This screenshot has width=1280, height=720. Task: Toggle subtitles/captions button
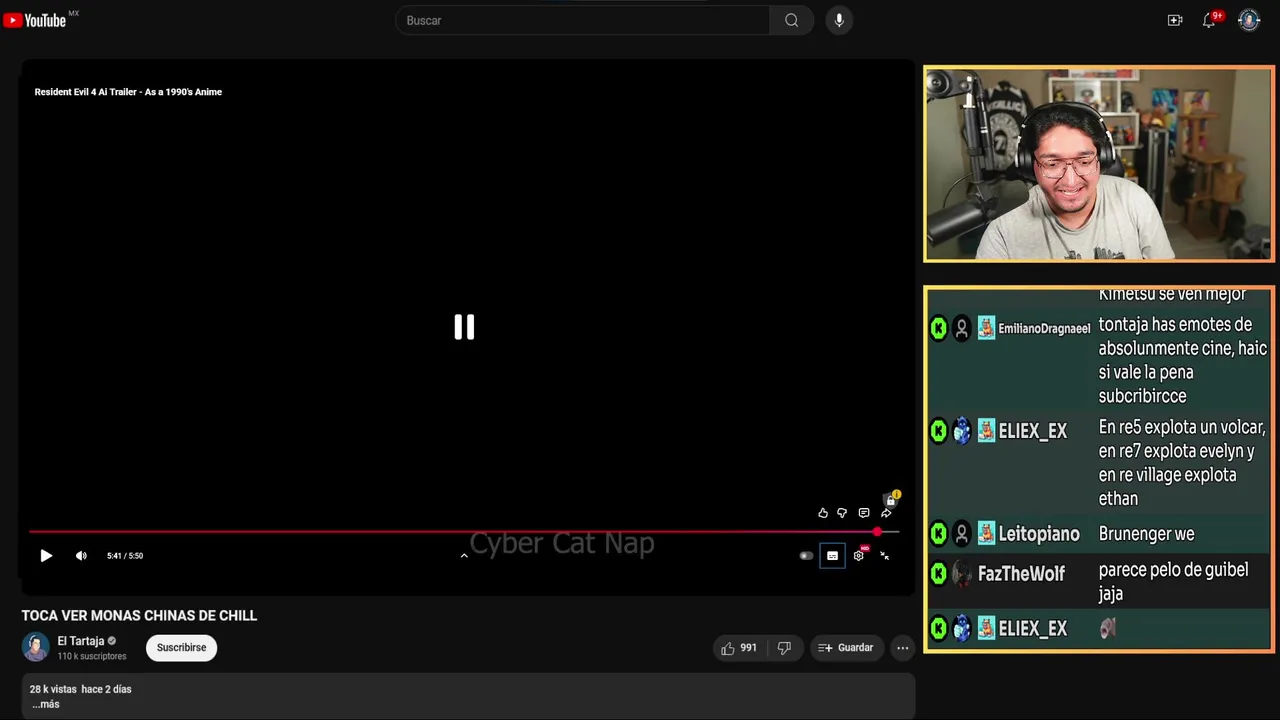[832, 556]
